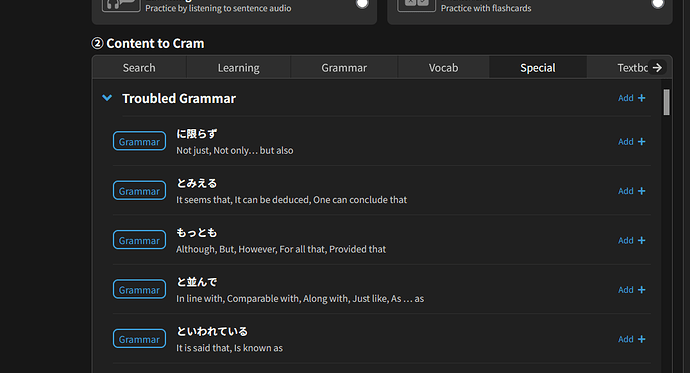The width and height of the screenshot is (690, 373).
Task: Click the plus icon for もっとも
Action: tap(642, 240)
